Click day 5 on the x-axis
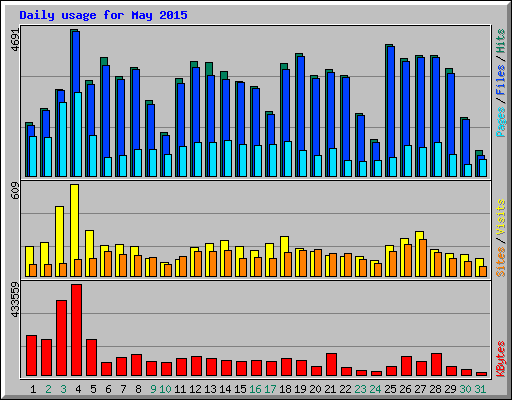 (x=93, y=389)
